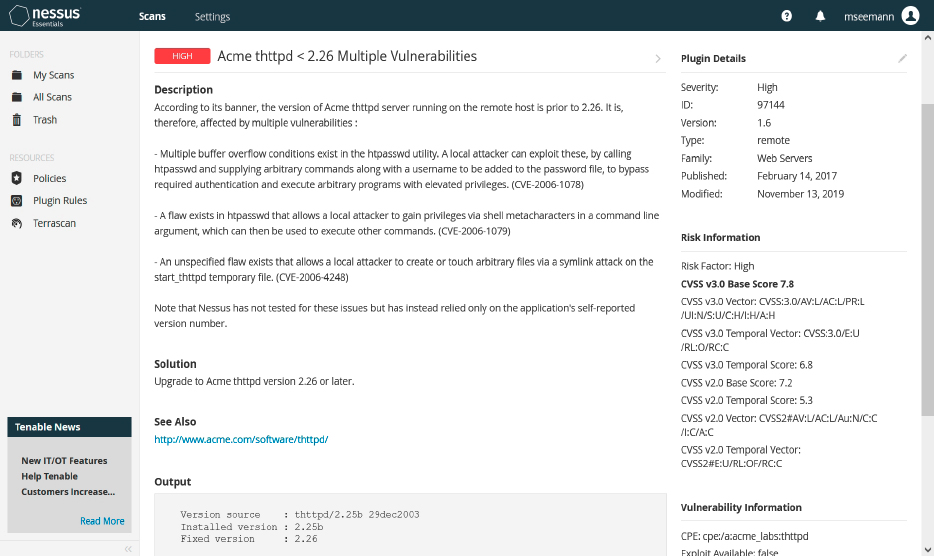
Task: Click the user profile avatar icon
Action: click(x=910, y=16)
